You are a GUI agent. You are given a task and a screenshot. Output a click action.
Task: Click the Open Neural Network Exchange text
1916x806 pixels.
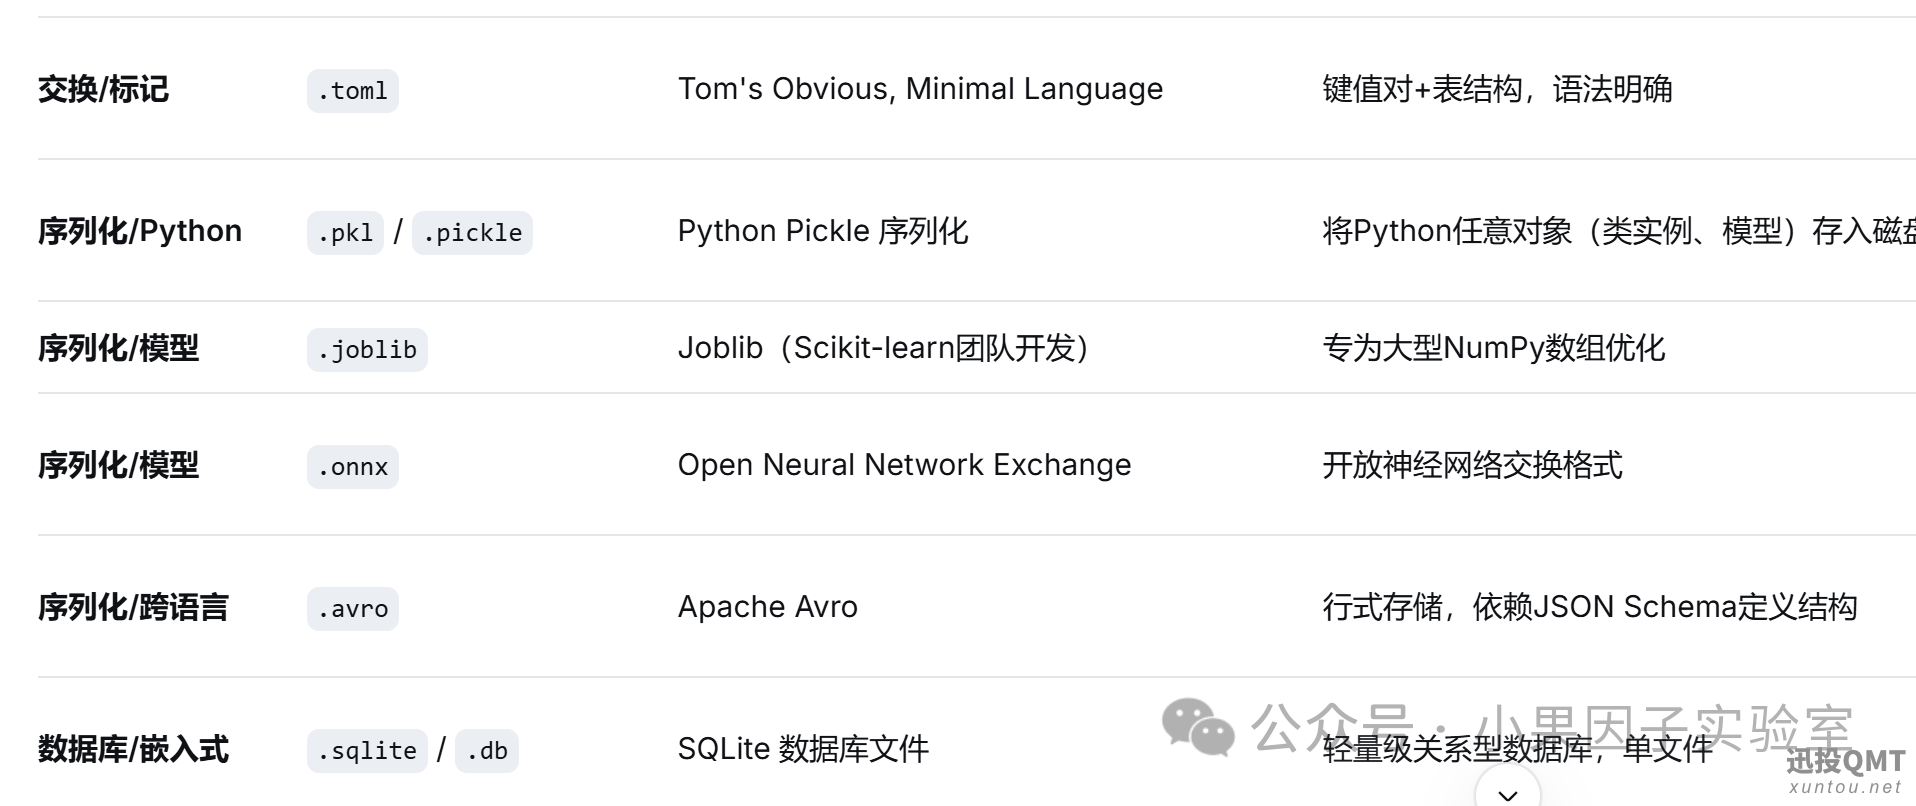point(904,465)
